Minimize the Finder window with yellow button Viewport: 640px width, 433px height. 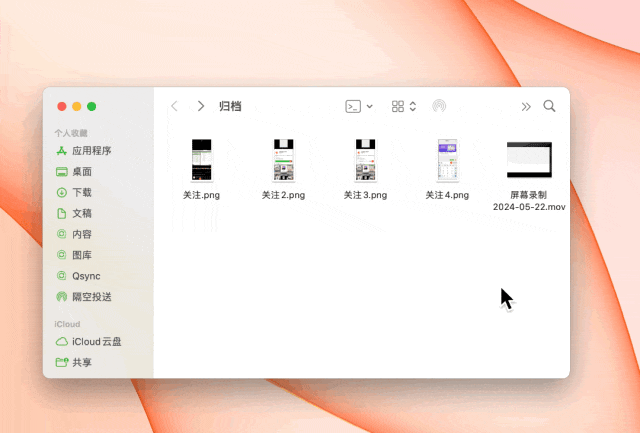click(x=77, y=107)
